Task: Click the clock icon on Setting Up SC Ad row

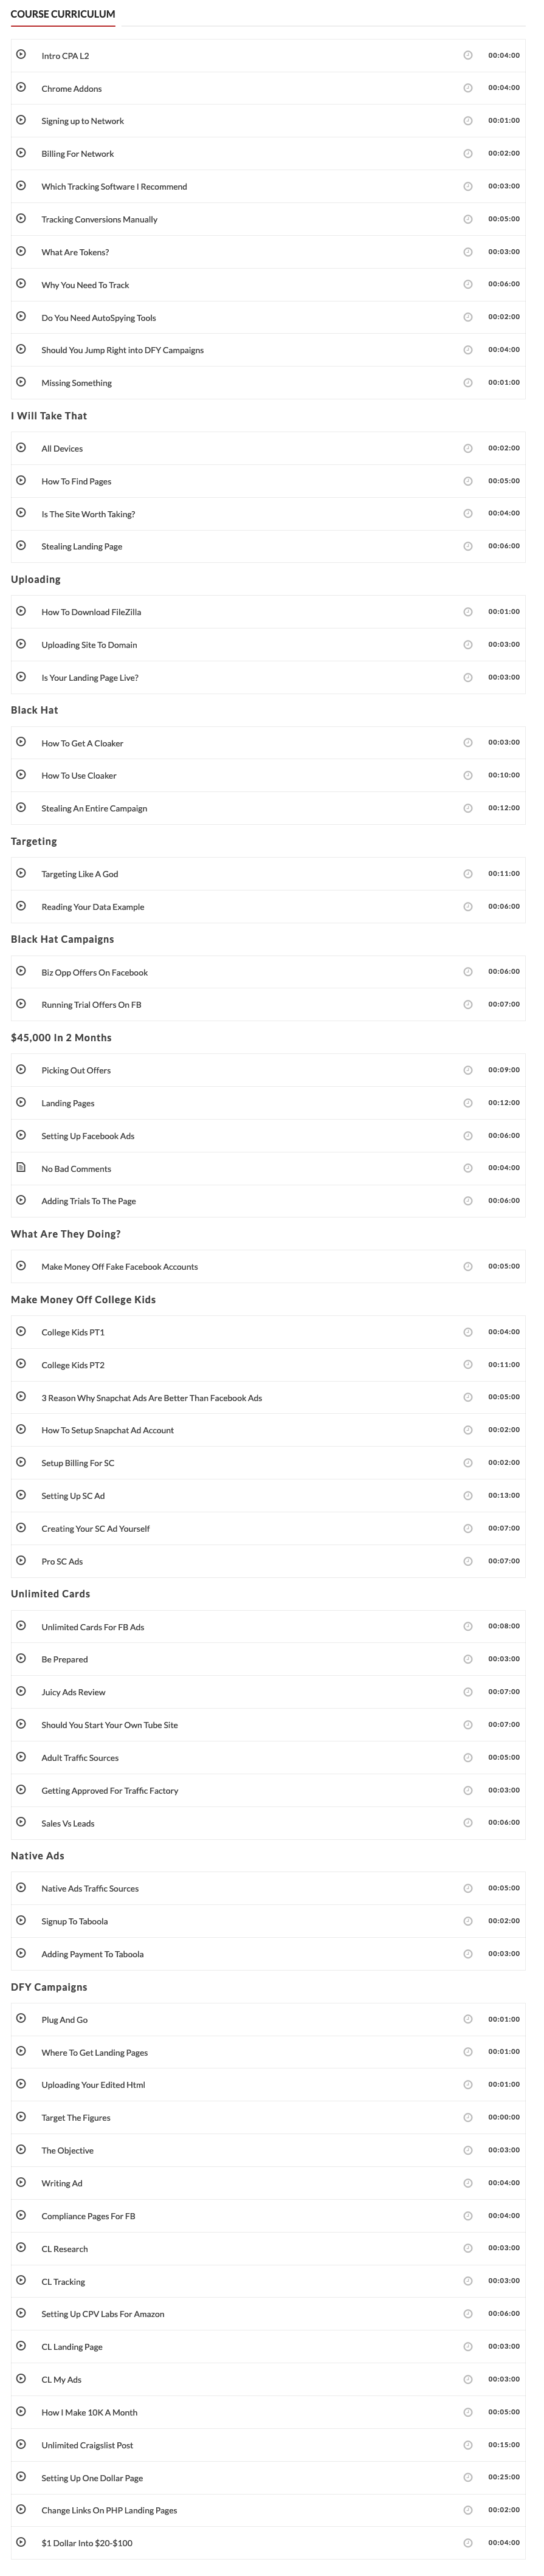Action: tap(468, 1495)
